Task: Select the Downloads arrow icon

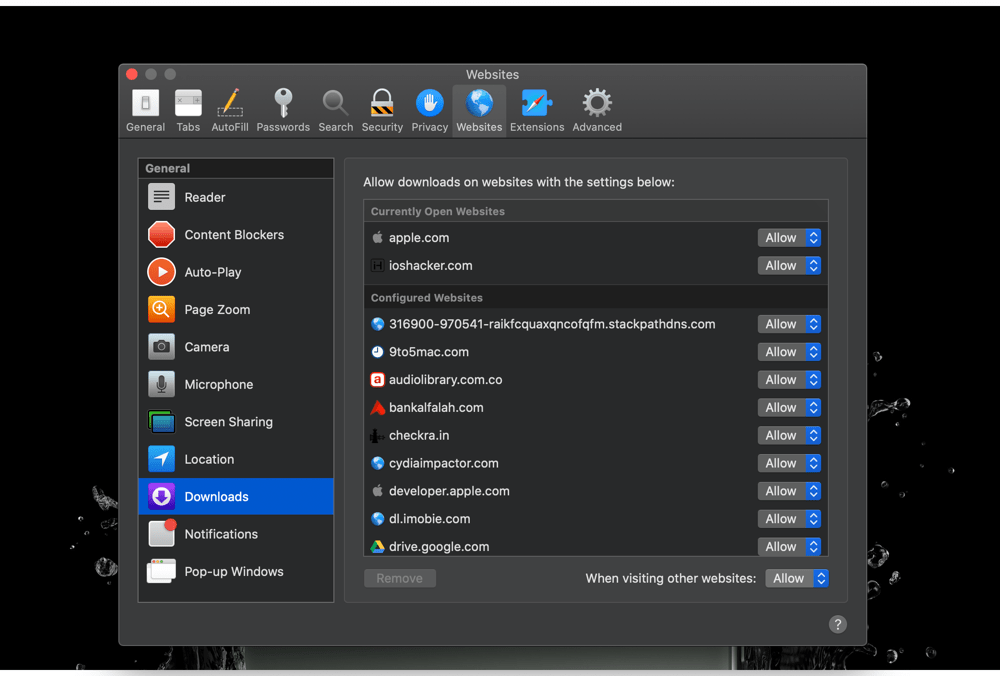Action: (x=161, y=496)
